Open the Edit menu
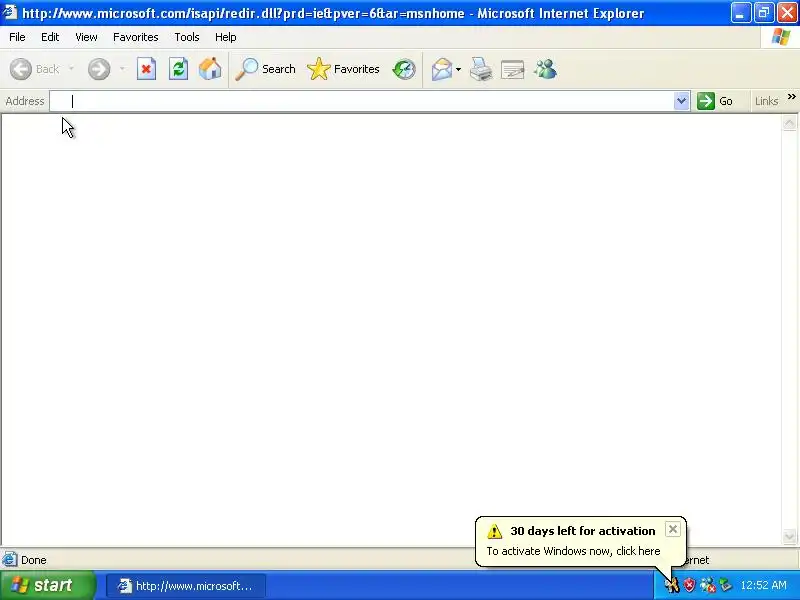 [x=50, y=37]
